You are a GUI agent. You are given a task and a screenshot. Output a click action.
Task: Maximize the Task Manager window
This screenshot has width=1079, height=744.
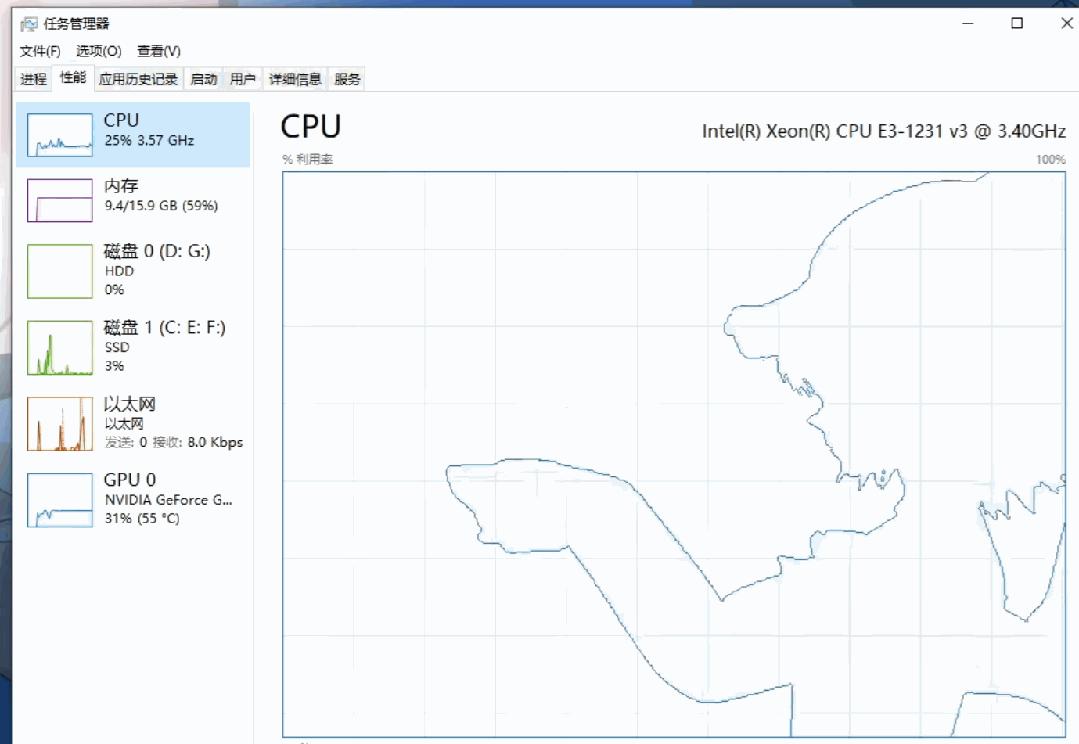coord(1017,23)
